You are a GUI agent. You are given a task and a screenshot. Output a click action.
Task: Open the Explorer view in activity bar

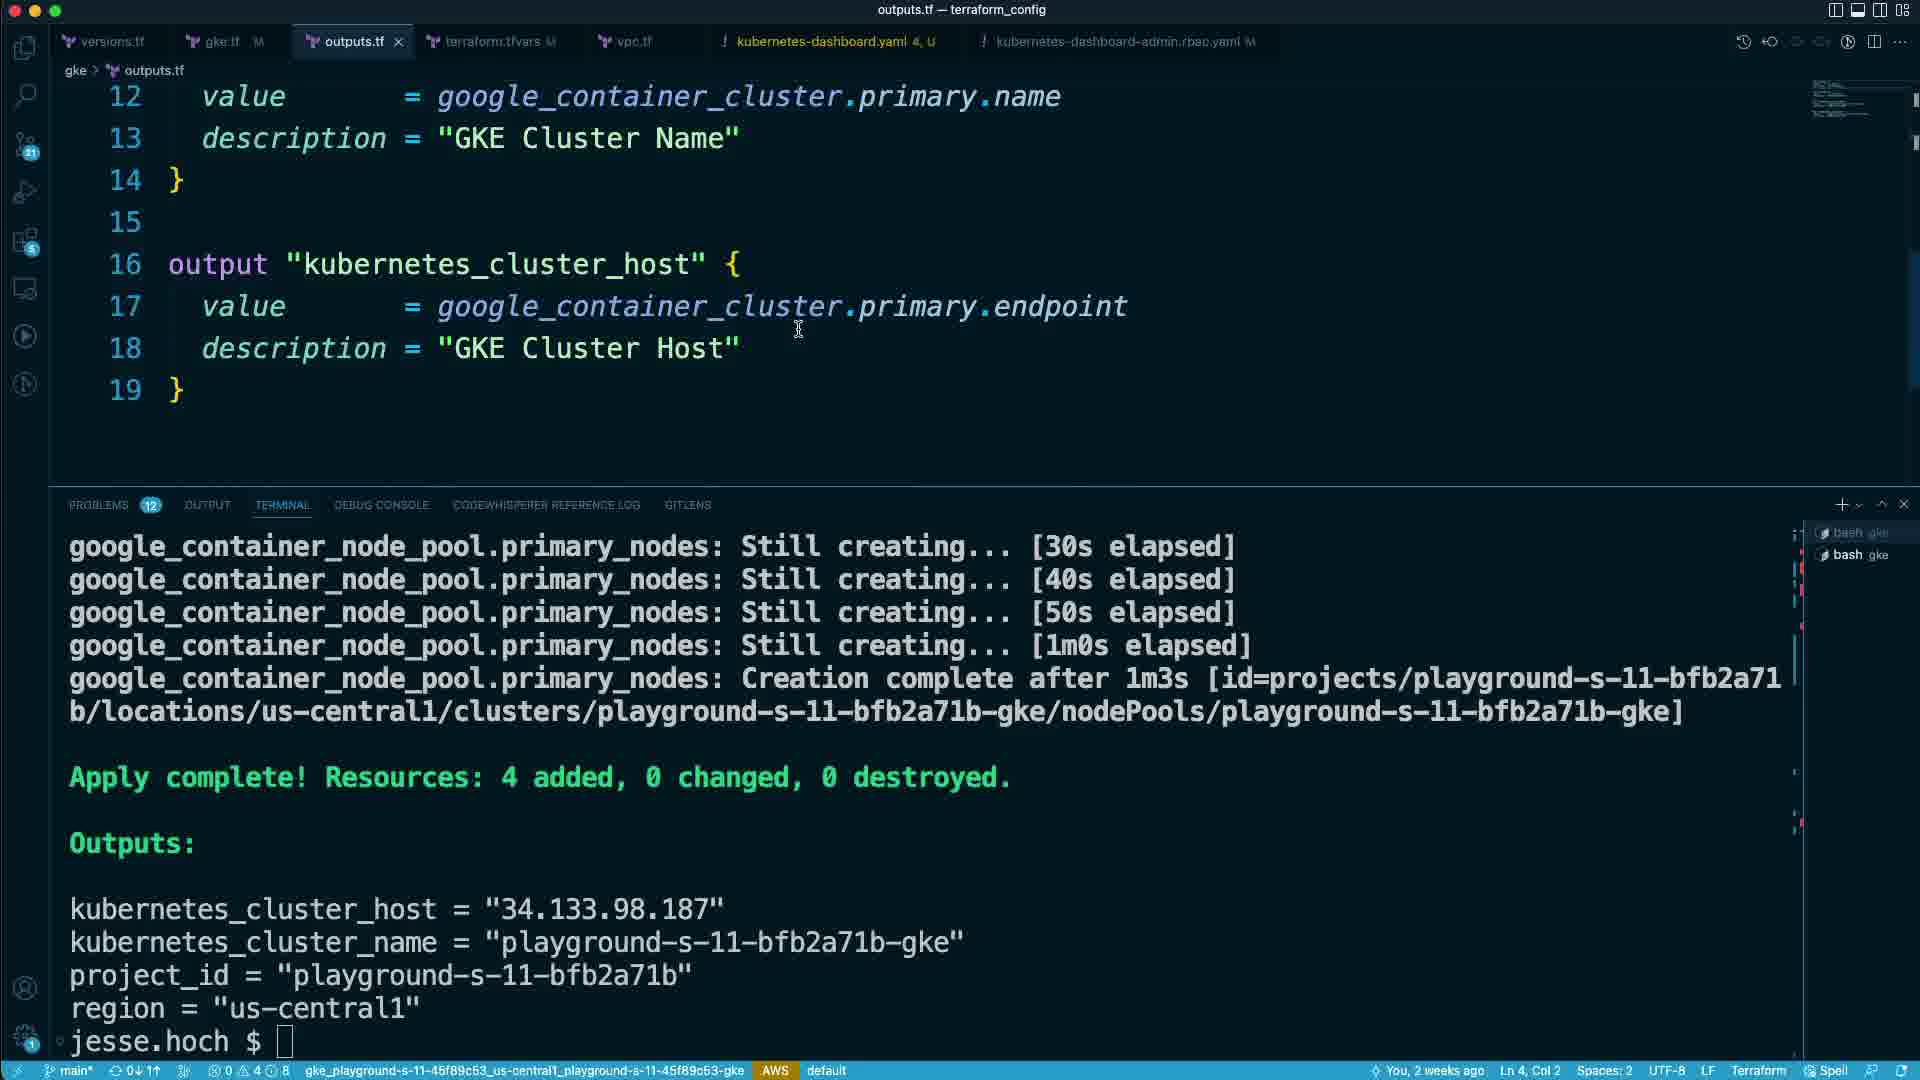[x=25, y=48]
